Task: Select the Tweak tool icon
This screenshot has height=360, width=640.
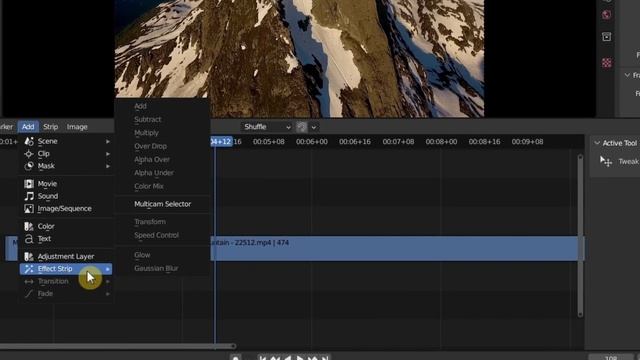Action: 606,162
